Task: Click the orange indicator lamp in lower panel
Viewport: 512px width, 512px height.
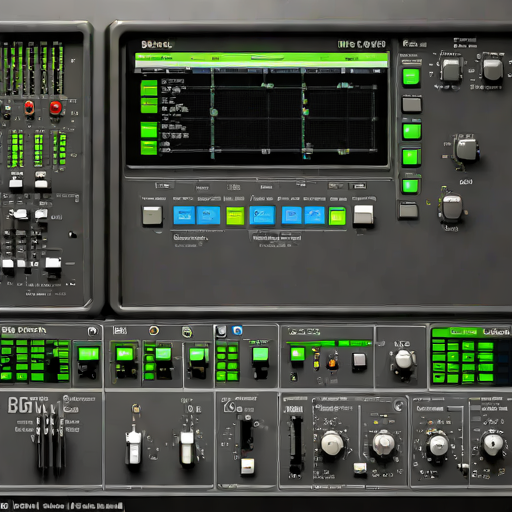Action: pos(332,362)
